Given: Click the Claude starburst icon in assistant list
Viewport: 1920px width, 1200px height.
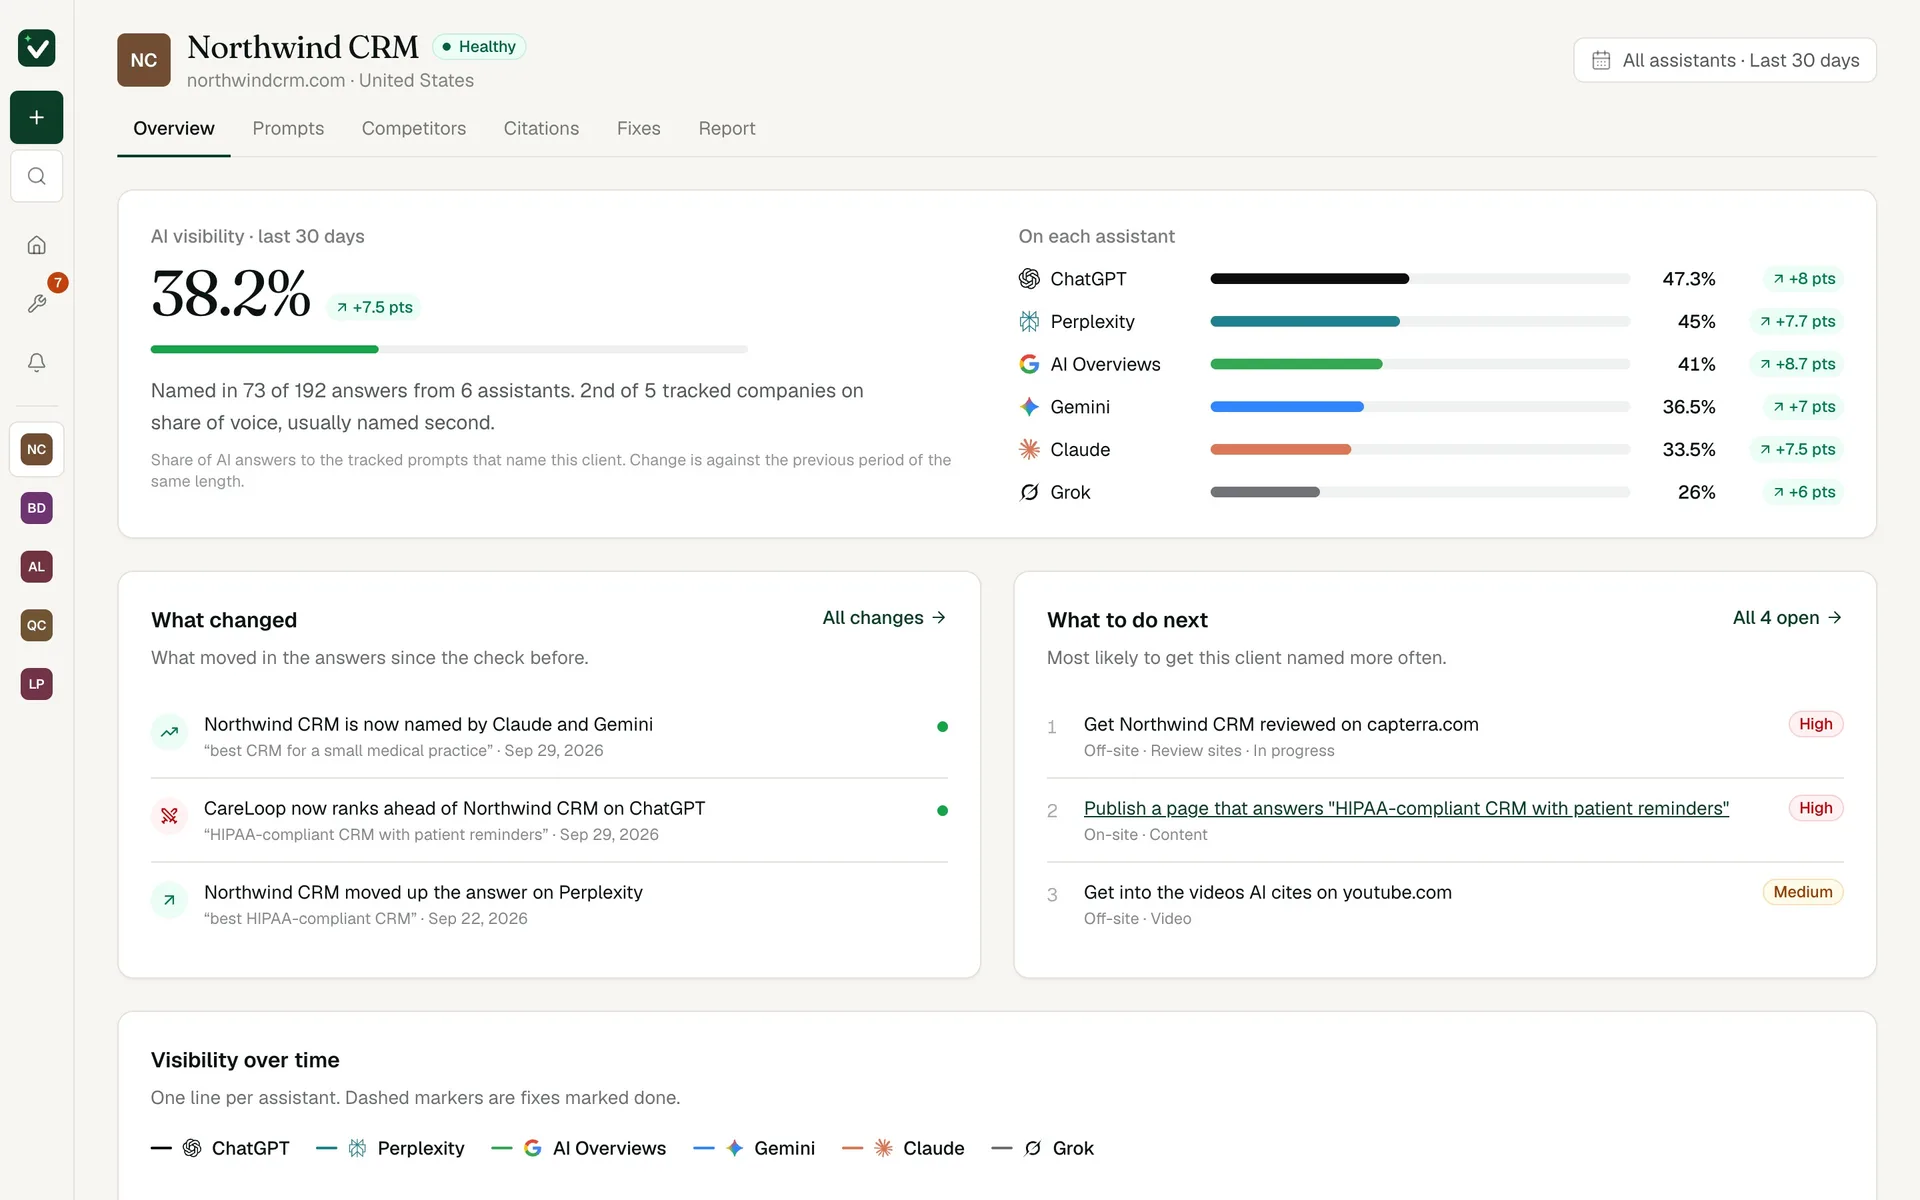Looking at the screenshot, I should click(1029, 449).
